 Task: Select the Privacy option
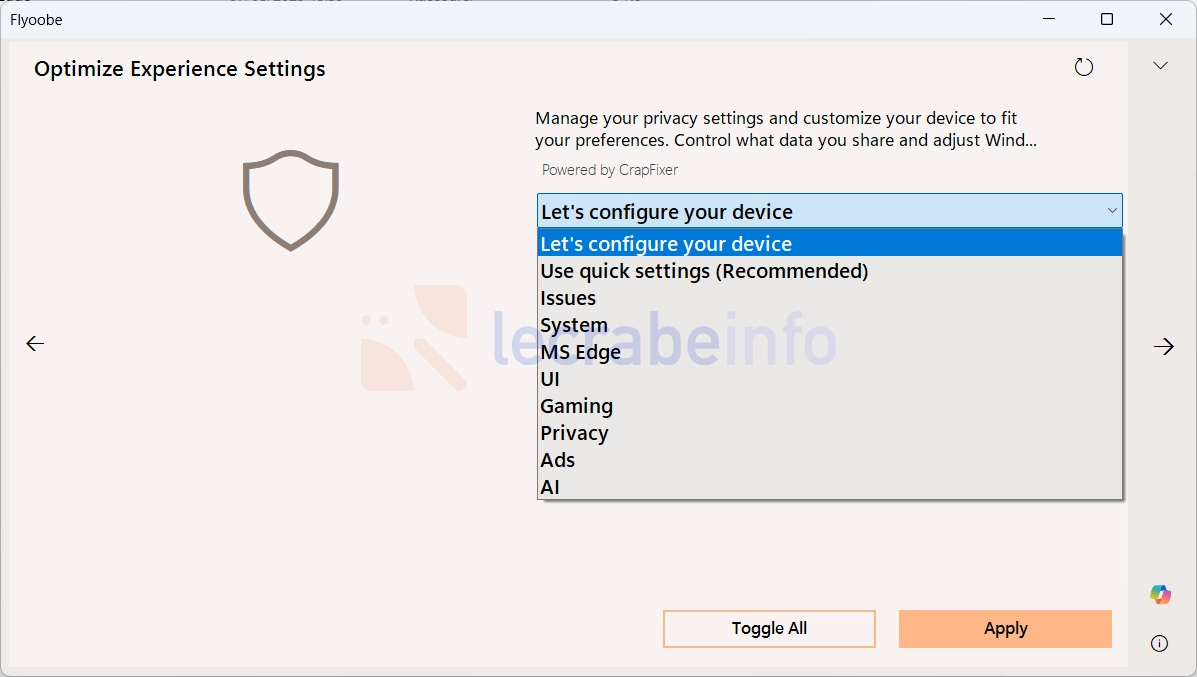click(830, 433)
